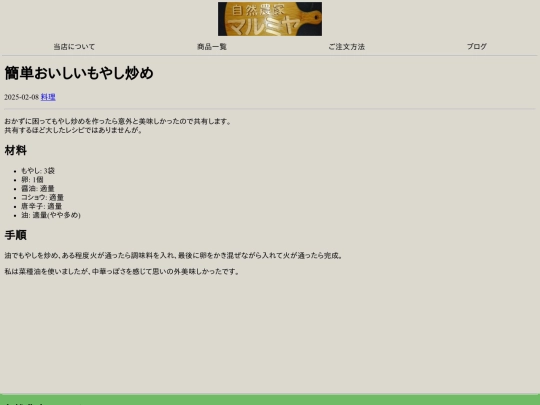Click the 材料 section heading
Viewport: 540px width, 405px height.
click(x=15, y=150)
